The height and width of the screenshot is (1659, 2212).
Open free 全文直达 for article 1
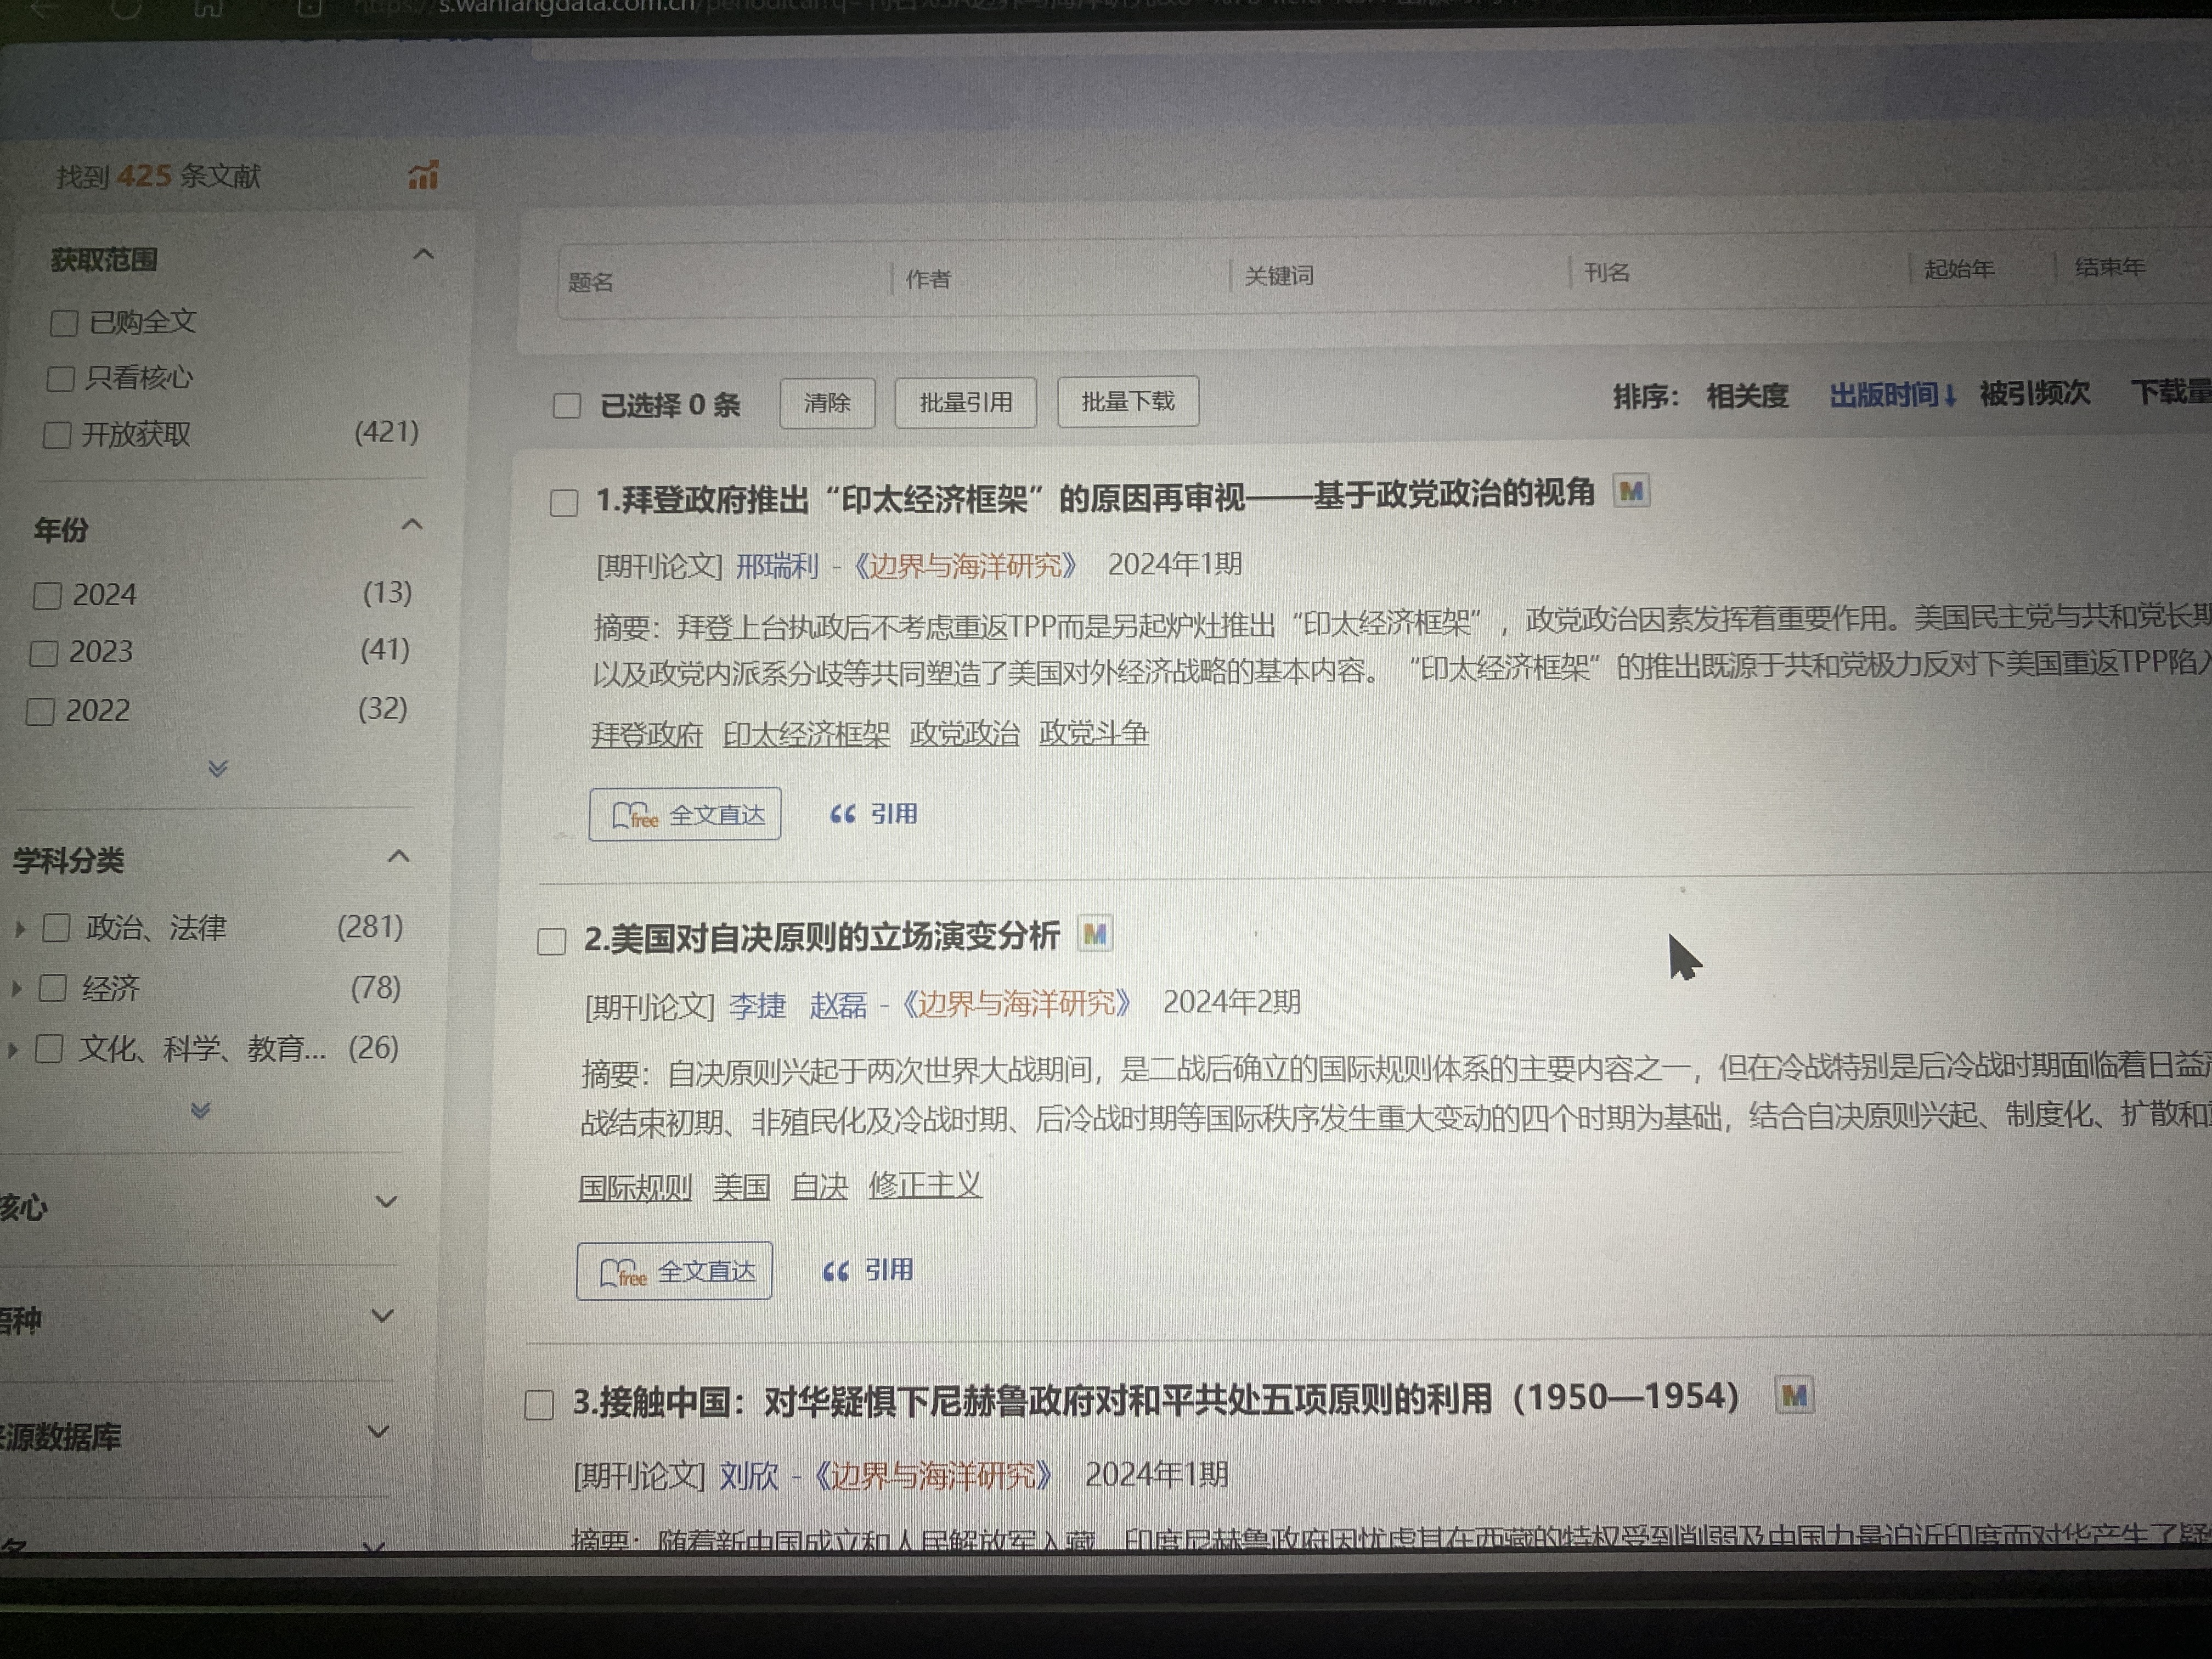(x=685, y=815)
